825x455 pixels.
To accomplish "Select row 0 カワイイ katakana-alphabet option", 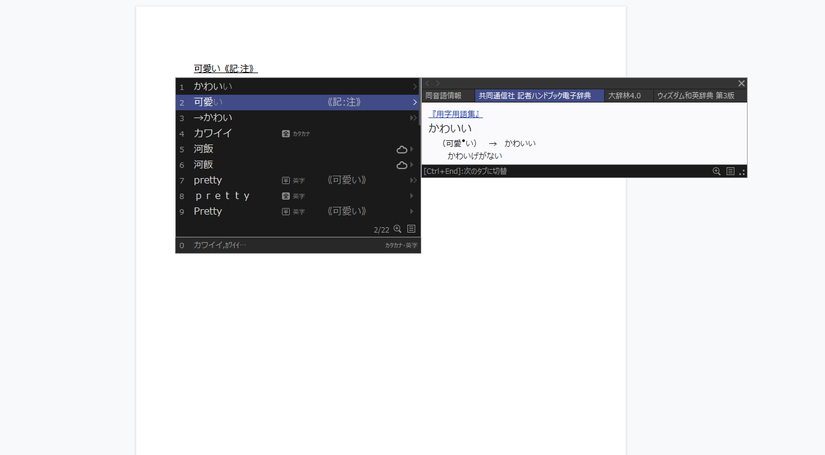I will 220,245.
